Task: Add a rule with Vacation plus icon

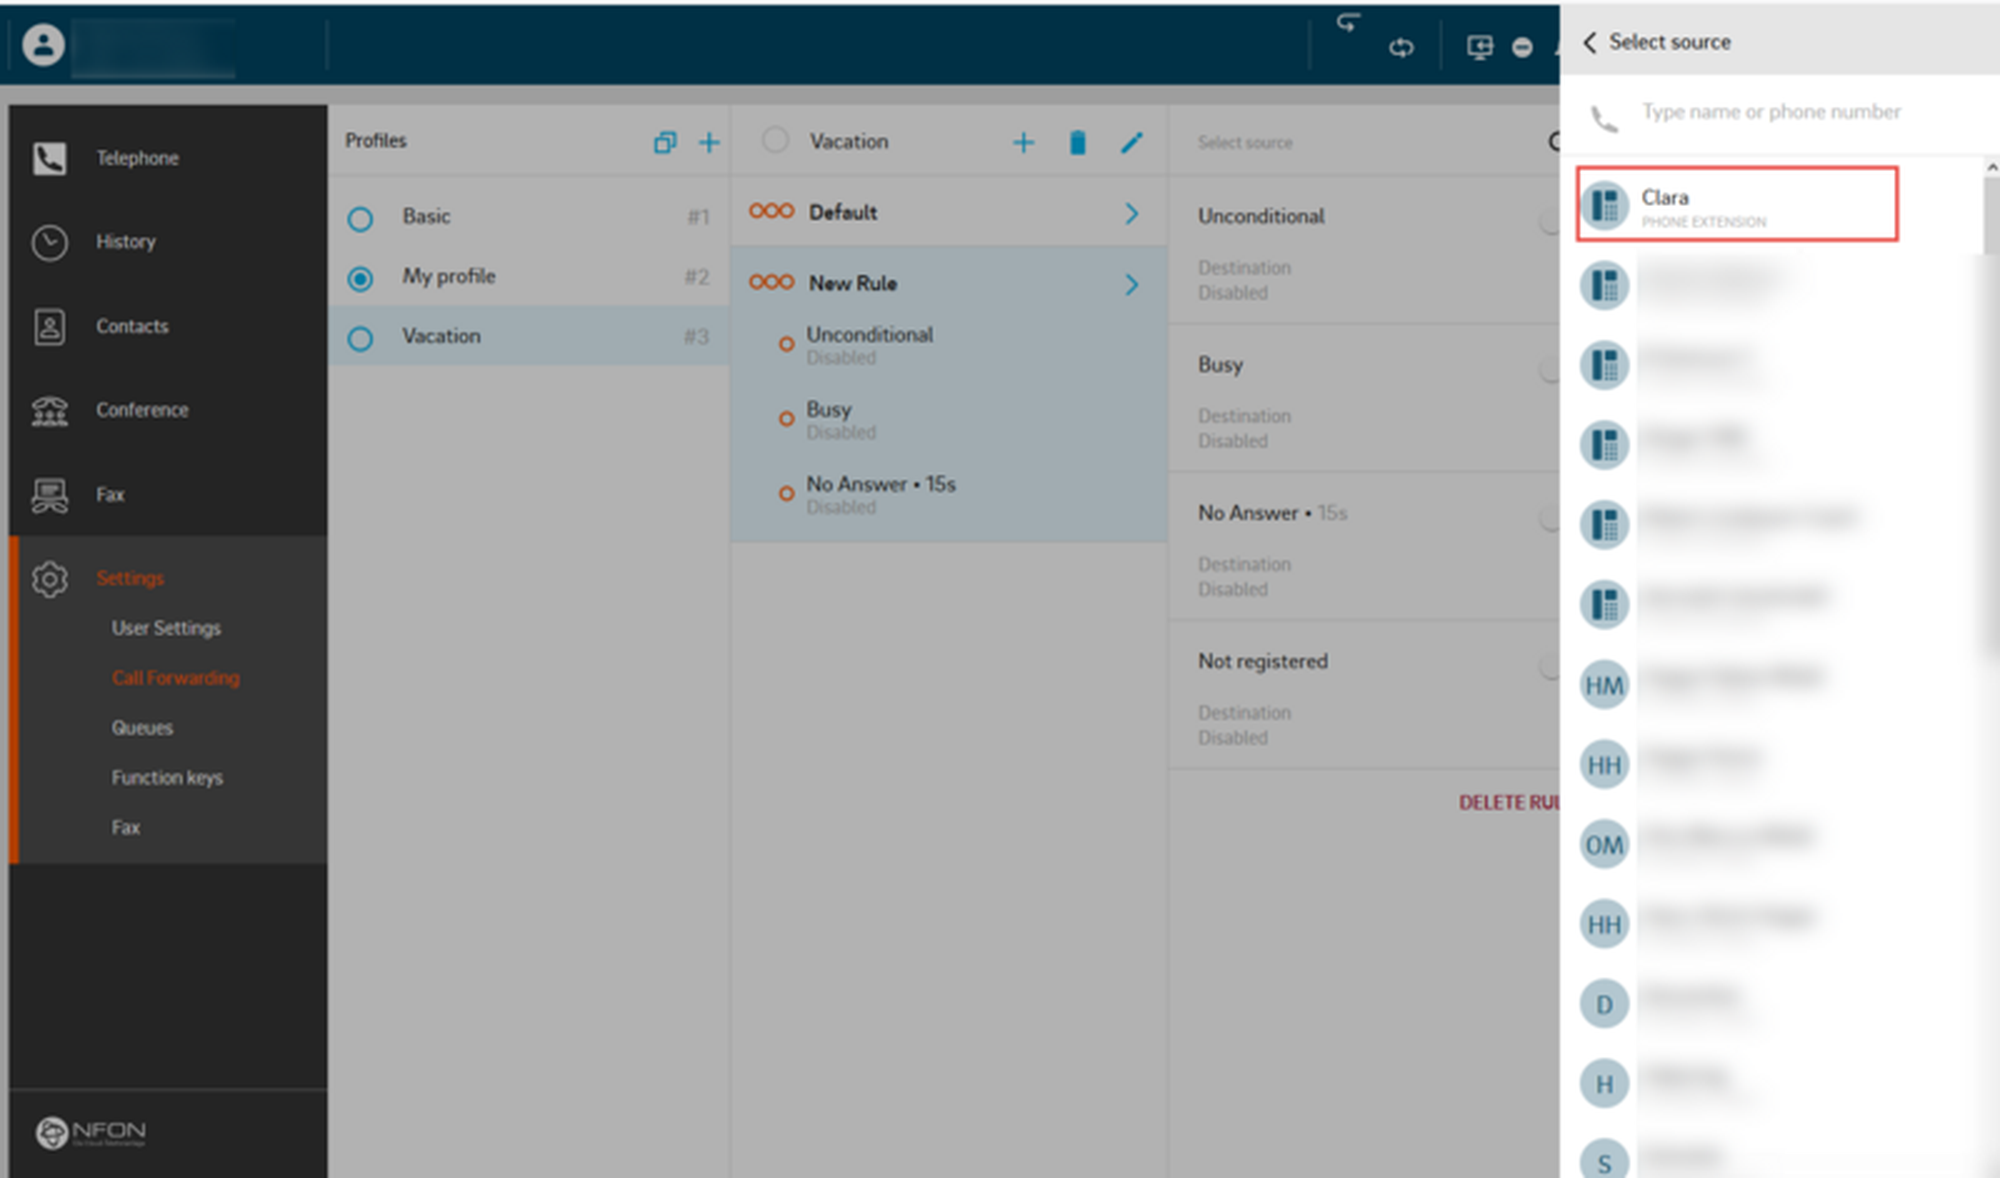Action: (x=1023, y=142)
